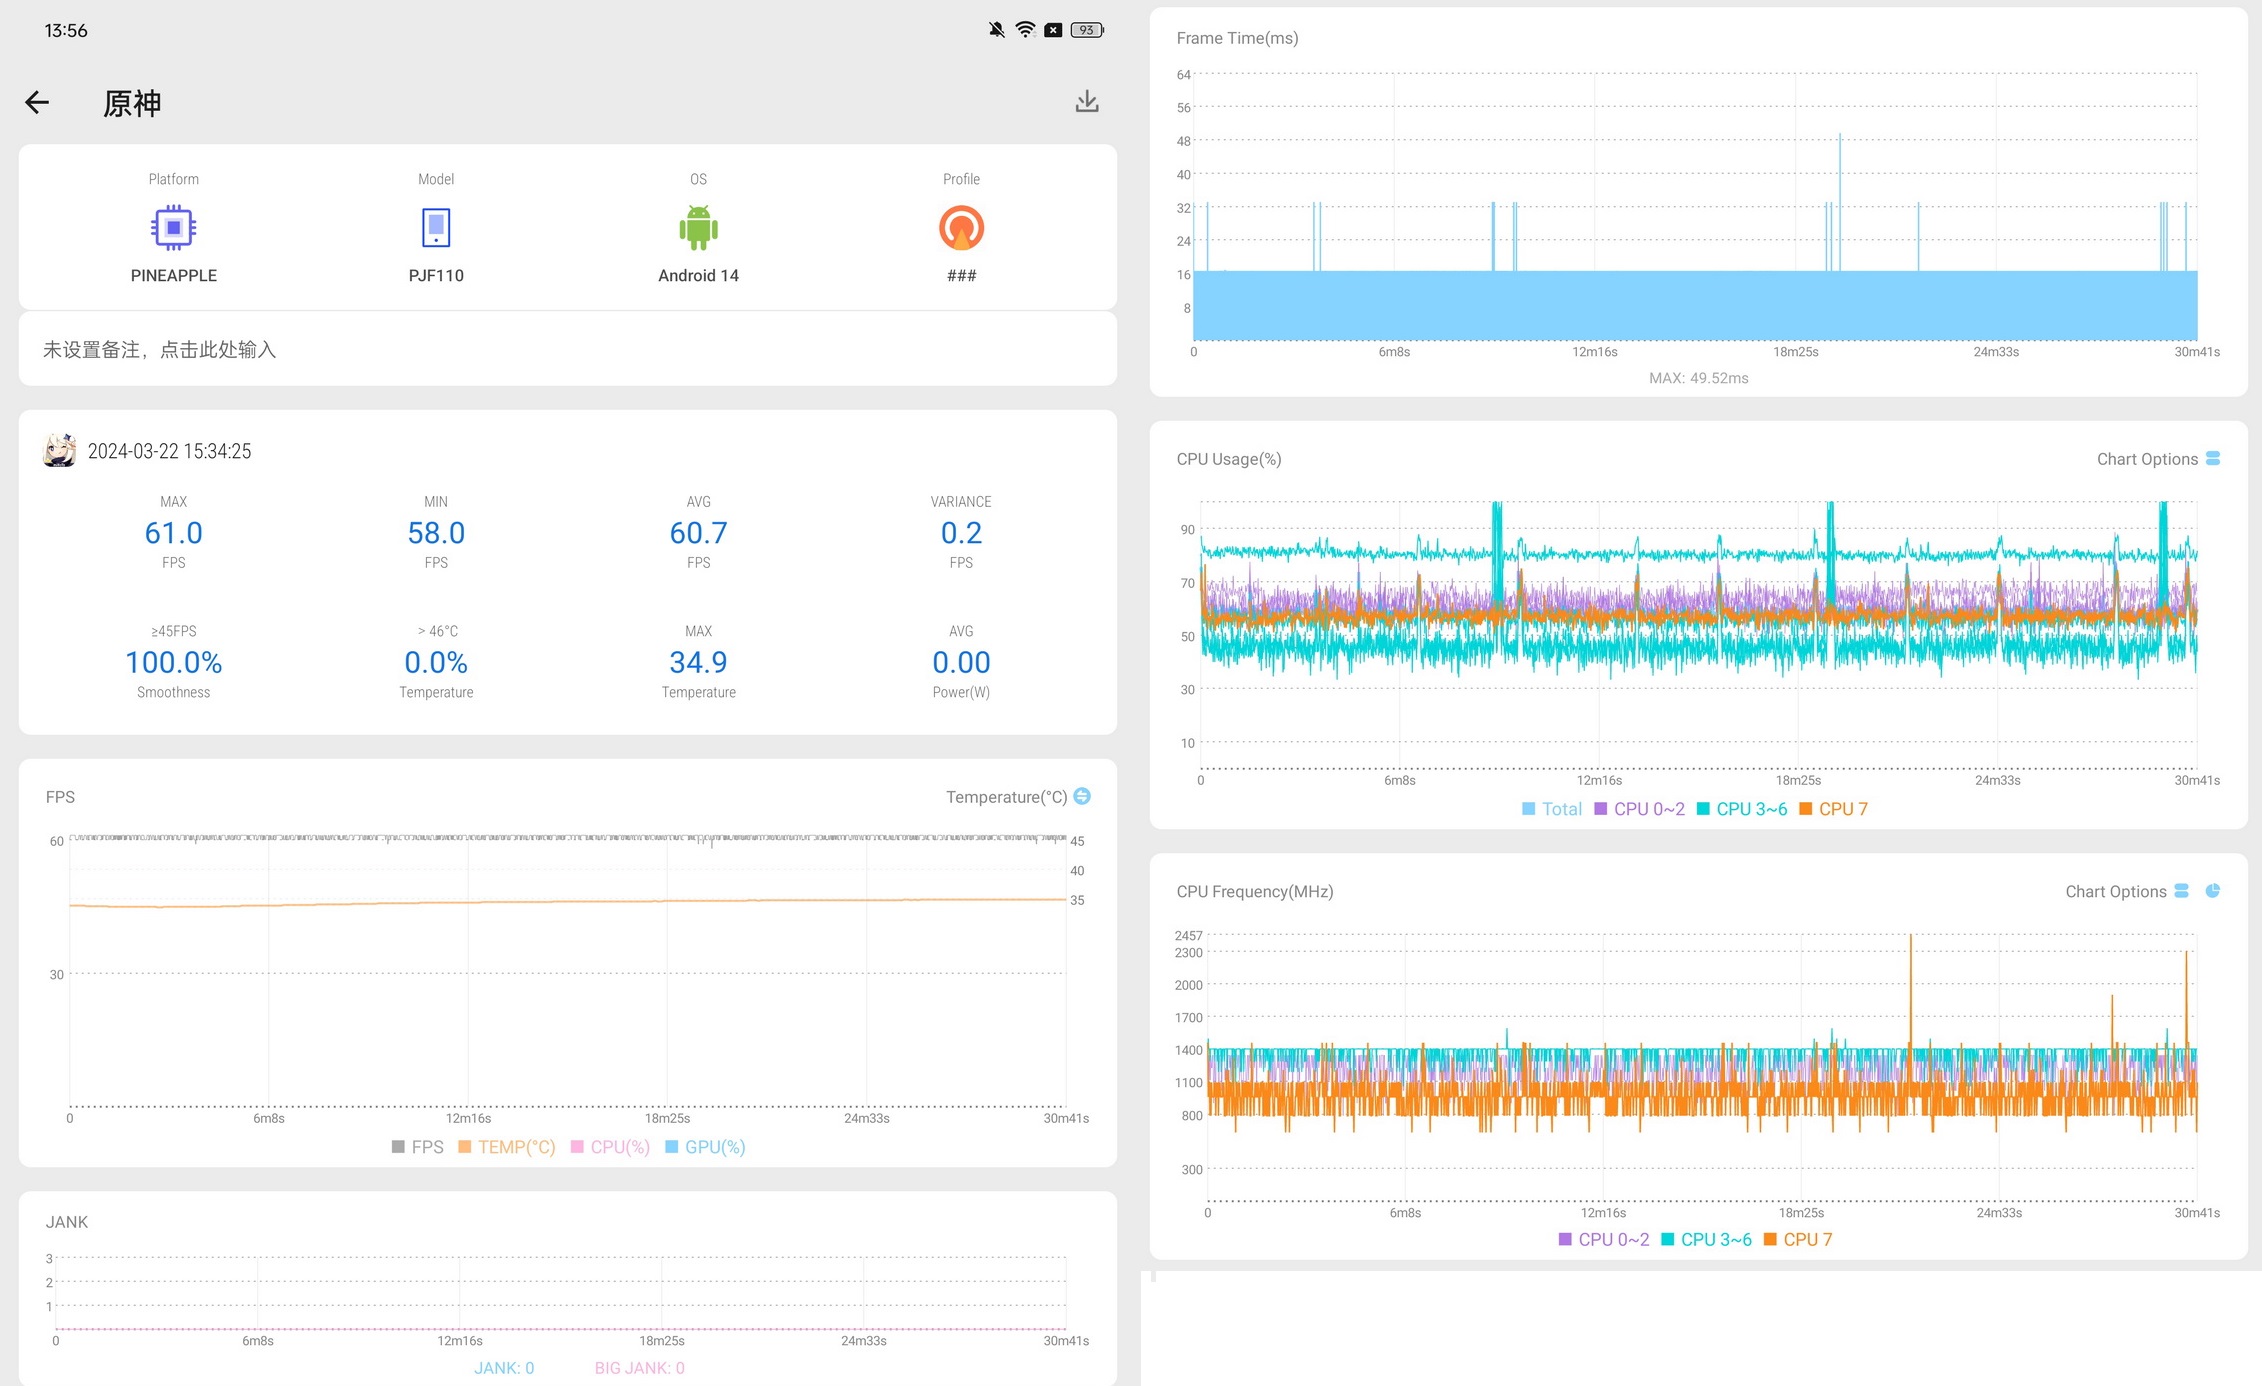2262x1386 pixels.
Task: Click the BIG JANK: 0 label
Action: (640, 1367)
